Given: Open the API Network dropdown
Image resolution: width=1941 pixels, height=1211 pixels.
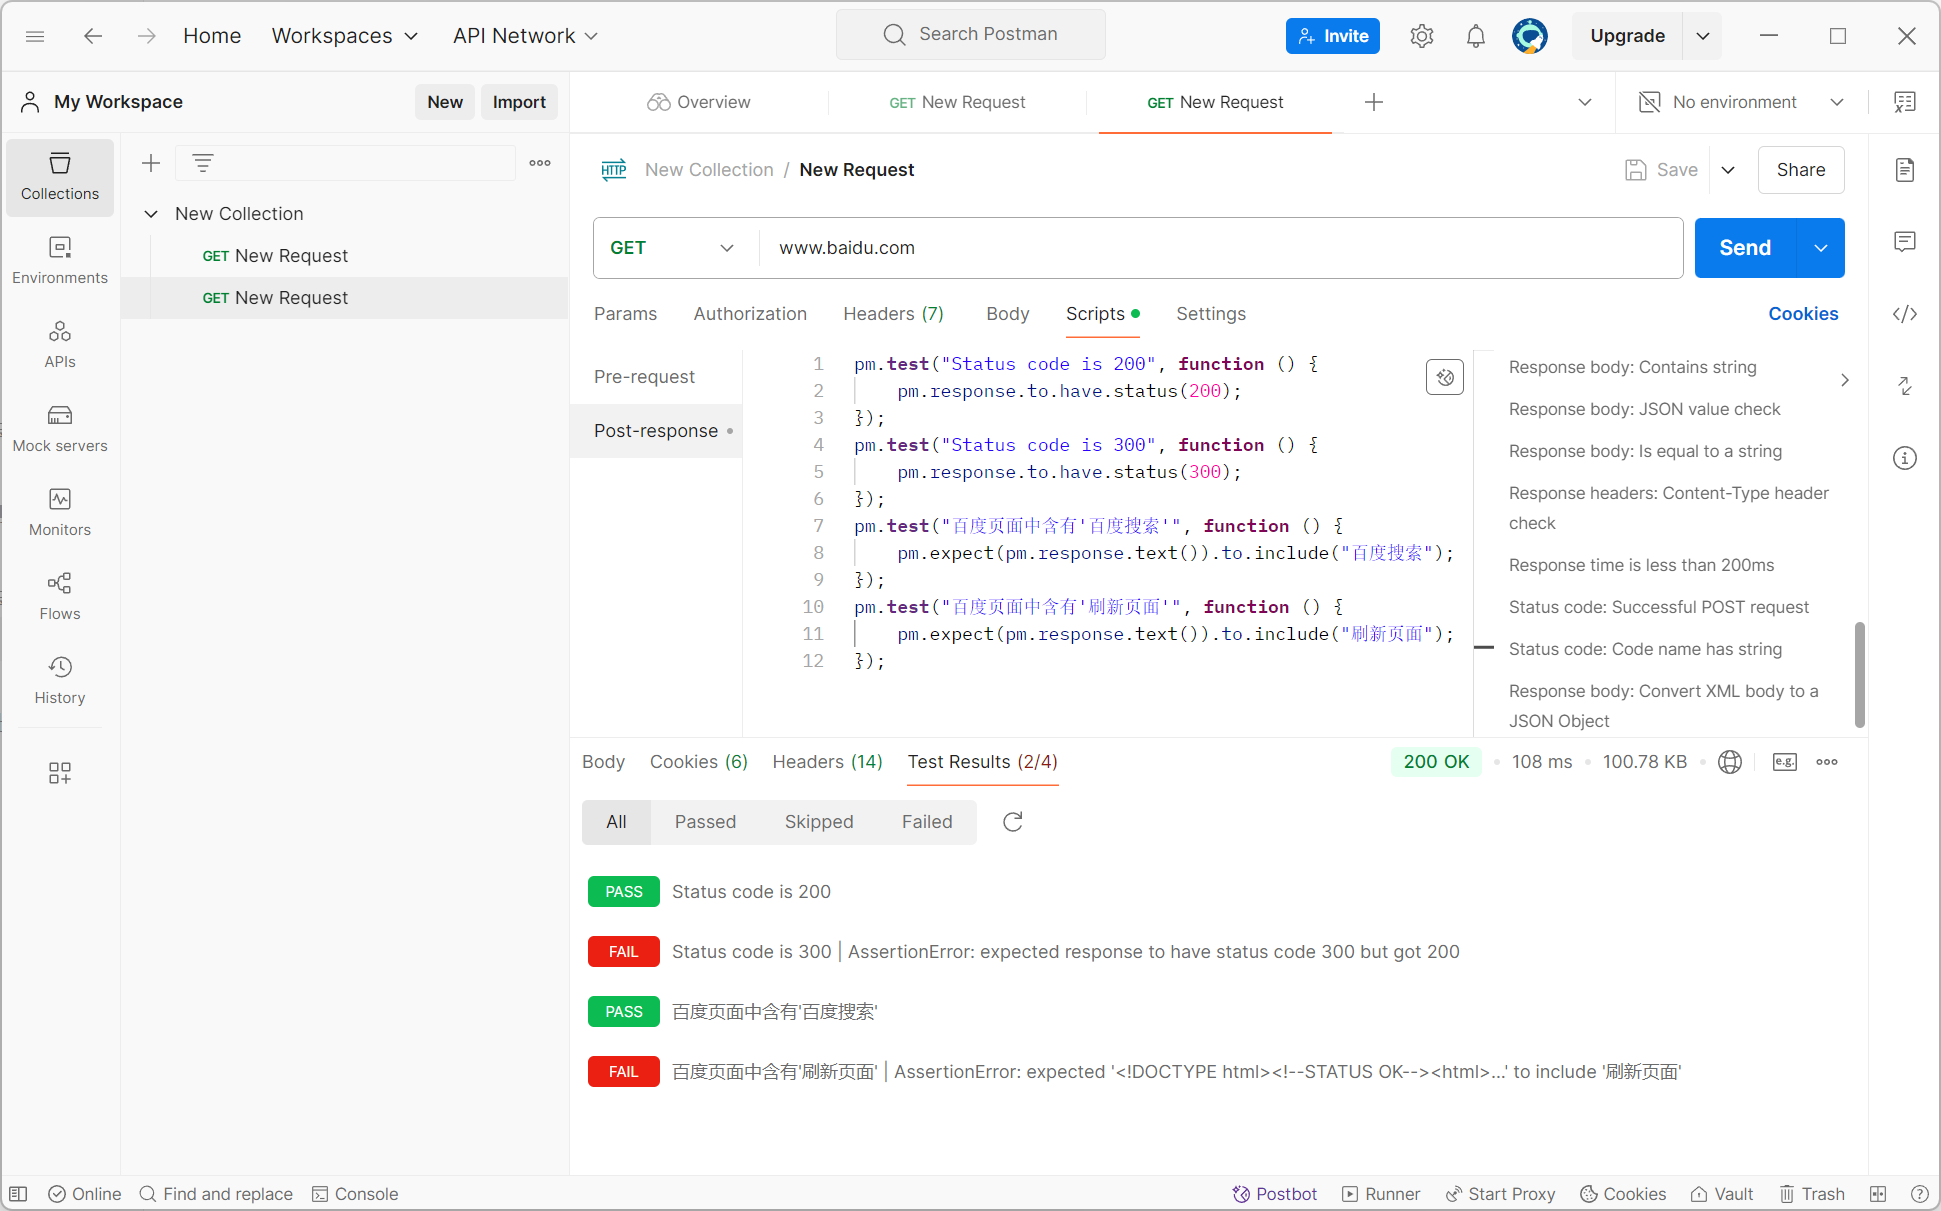Looking at the screenshot, I should pos(525,36).
